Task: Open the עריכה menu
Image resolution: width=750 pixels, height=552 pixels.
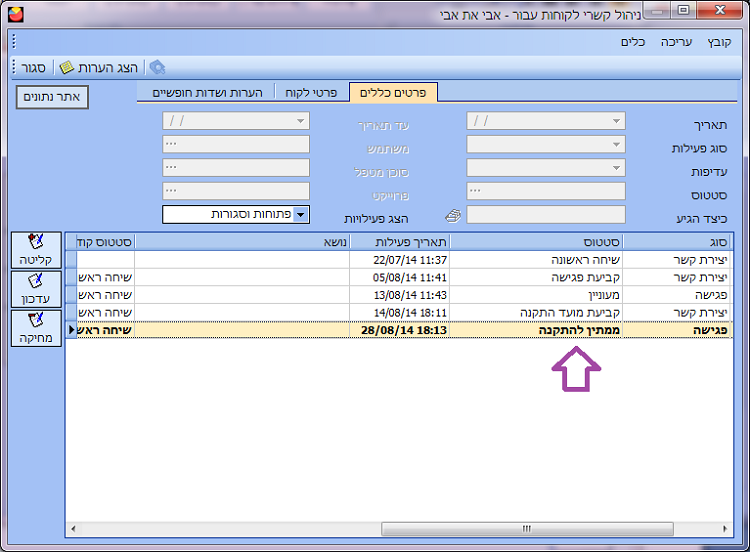Action: (676, 42)
